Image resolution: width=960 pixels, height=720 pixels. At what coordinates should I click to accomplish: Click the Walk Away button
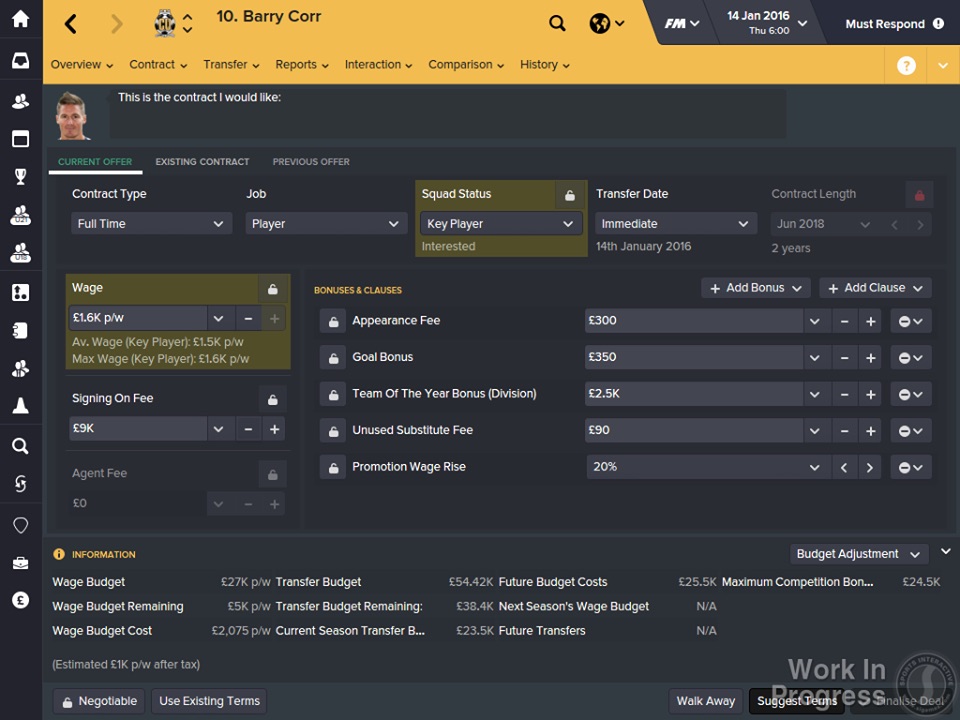coord(705,701)
